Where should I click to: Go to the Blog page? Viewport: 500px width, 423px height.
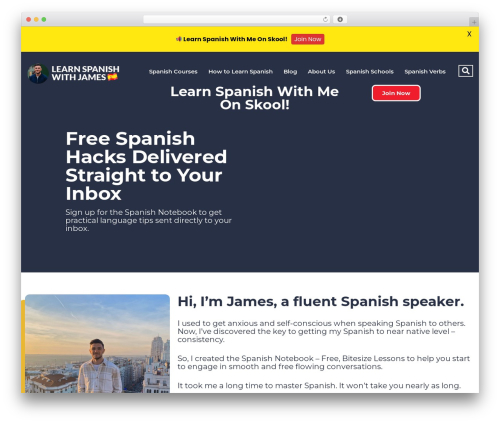point(290,72)
